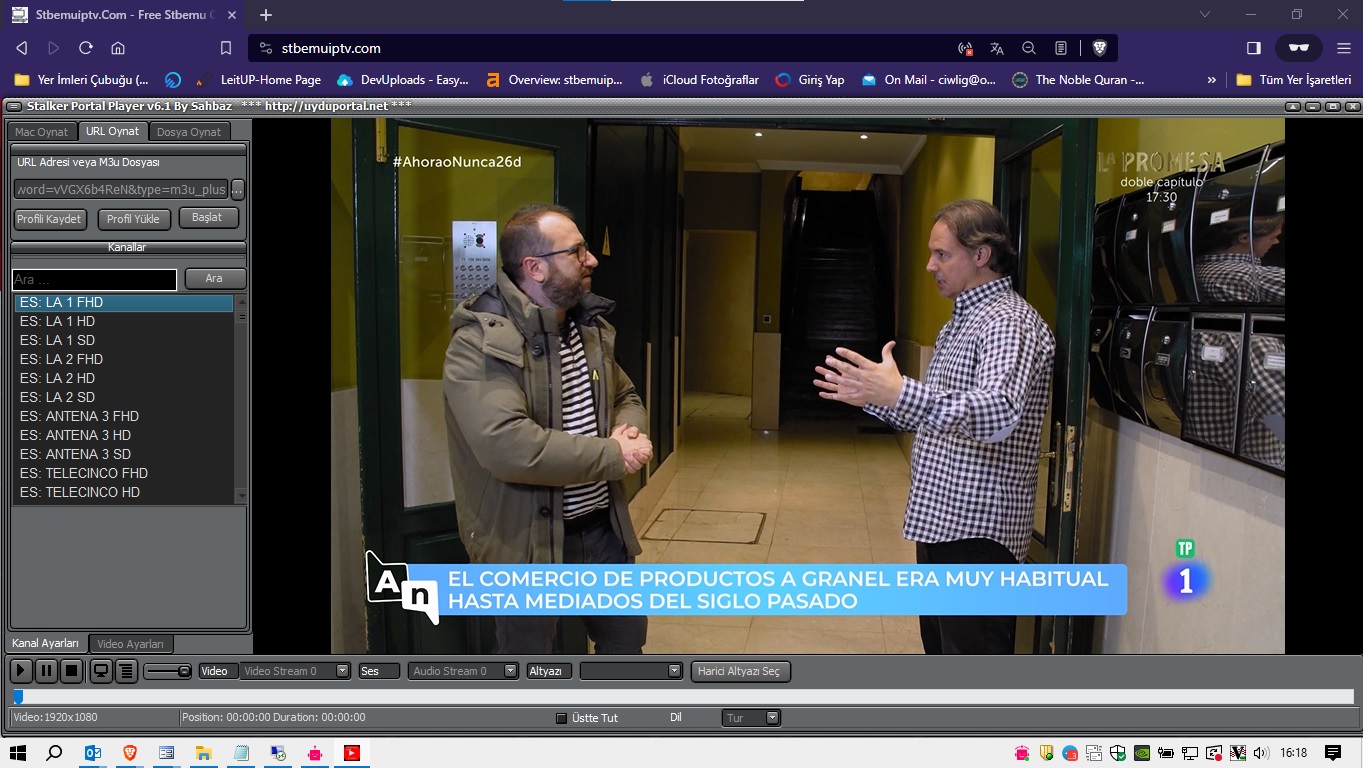Roll up the Stalker Portal Player window
Image resolution: width=1363 pixels, height=768 pixels.
click(x=1293, y=106)
